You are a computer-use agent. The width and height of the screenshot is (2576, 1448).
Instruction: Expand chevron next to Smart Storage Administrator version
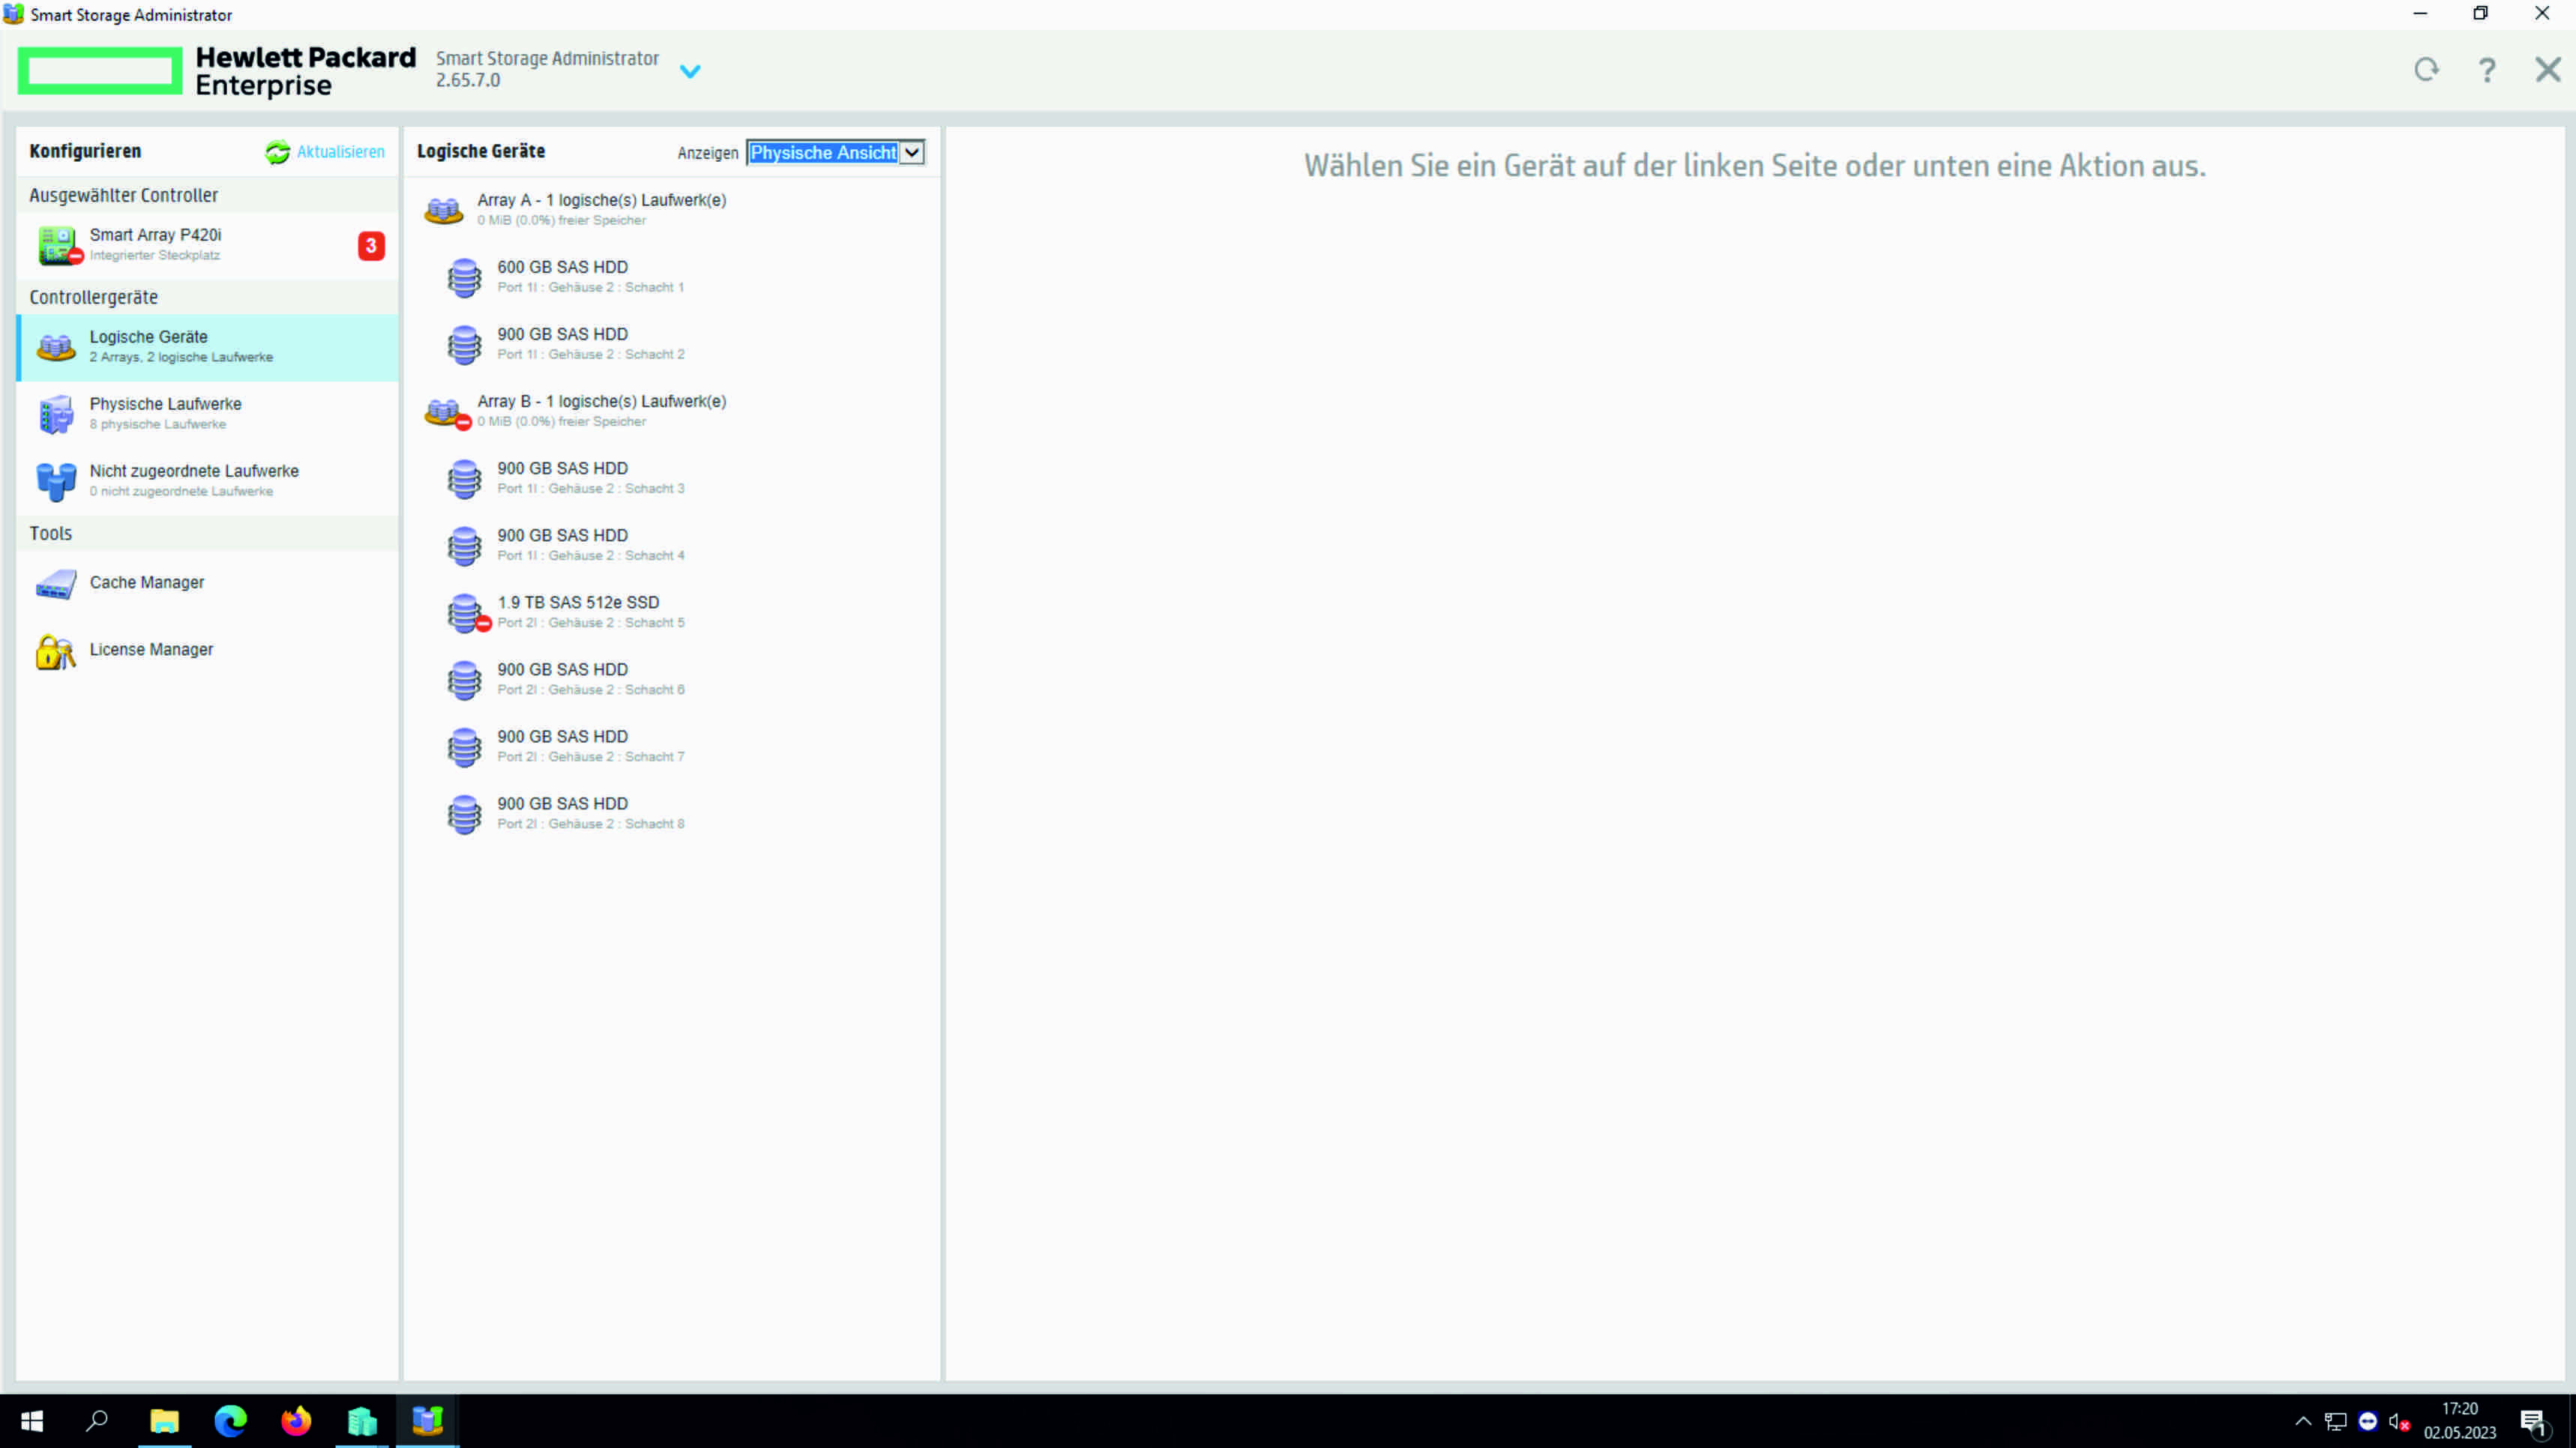tap(690, 72)
